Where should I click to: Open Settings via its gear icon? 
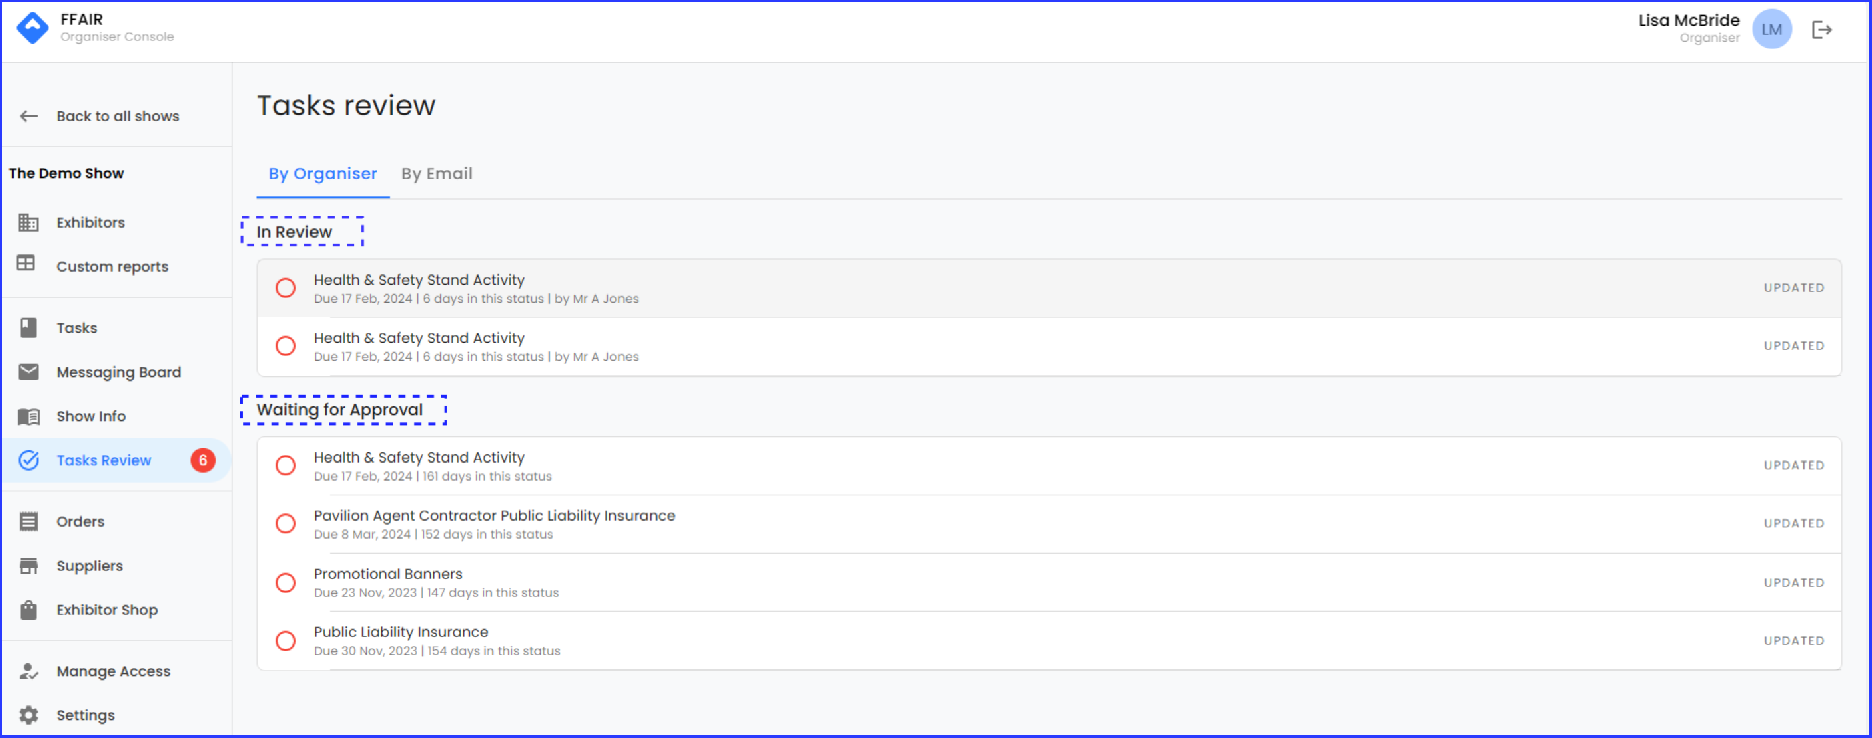point(29,716)
